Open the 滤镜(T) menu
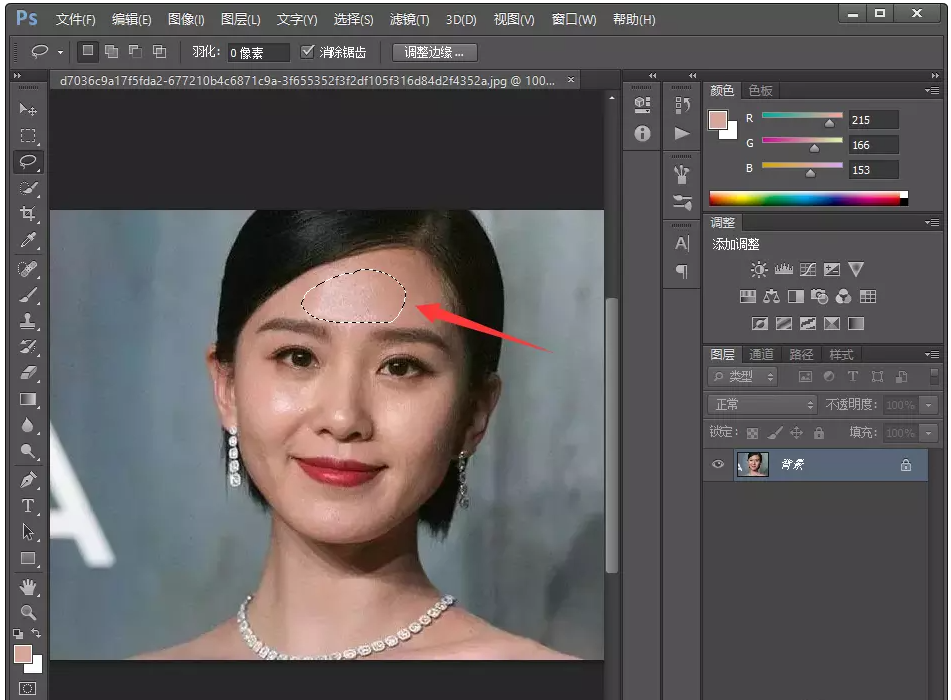 click(x=409, y=20)
